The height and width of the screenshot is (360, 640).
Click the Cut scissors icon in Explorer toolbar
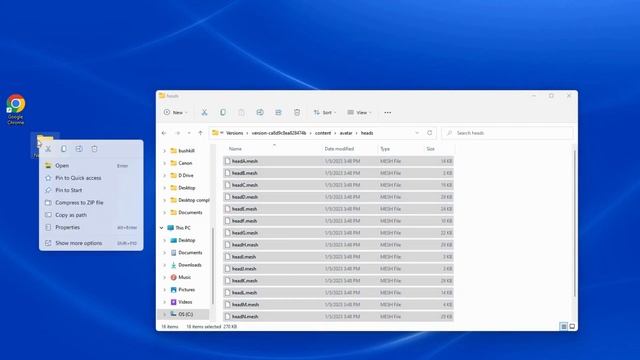point(204,113)
